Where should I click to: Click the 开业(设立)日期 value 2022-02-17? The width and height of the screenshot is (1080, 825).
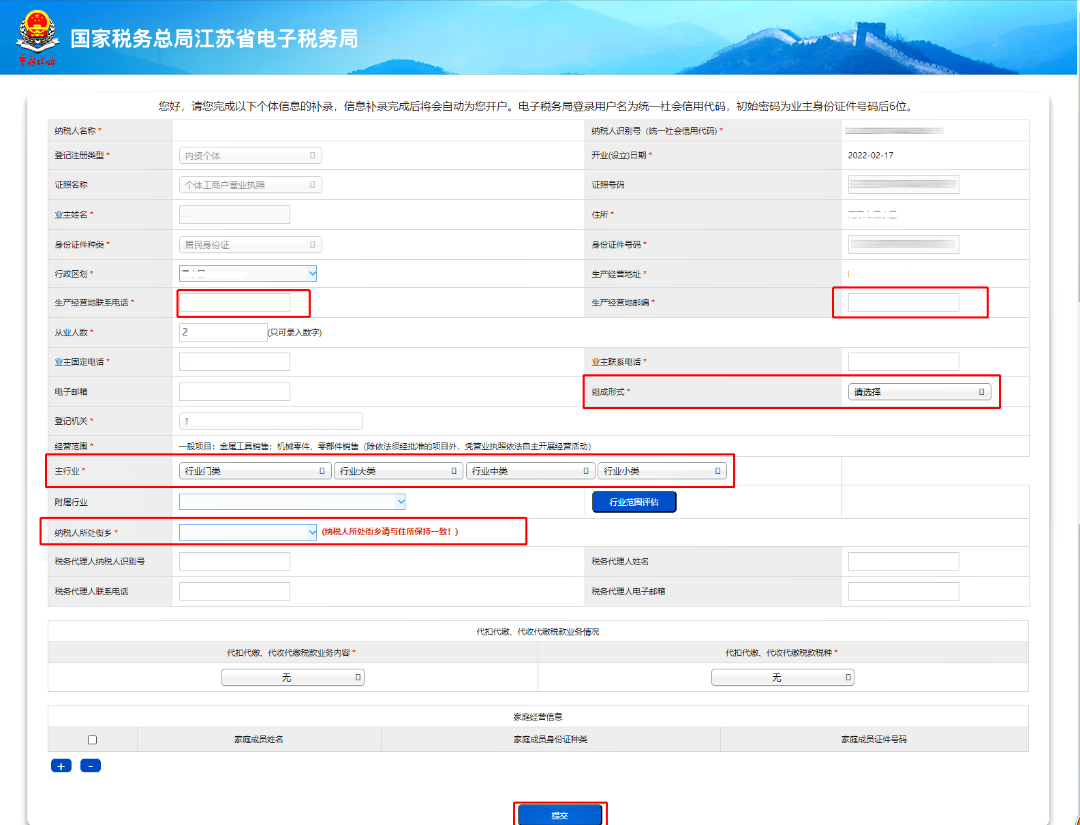(x=871, y=156)
